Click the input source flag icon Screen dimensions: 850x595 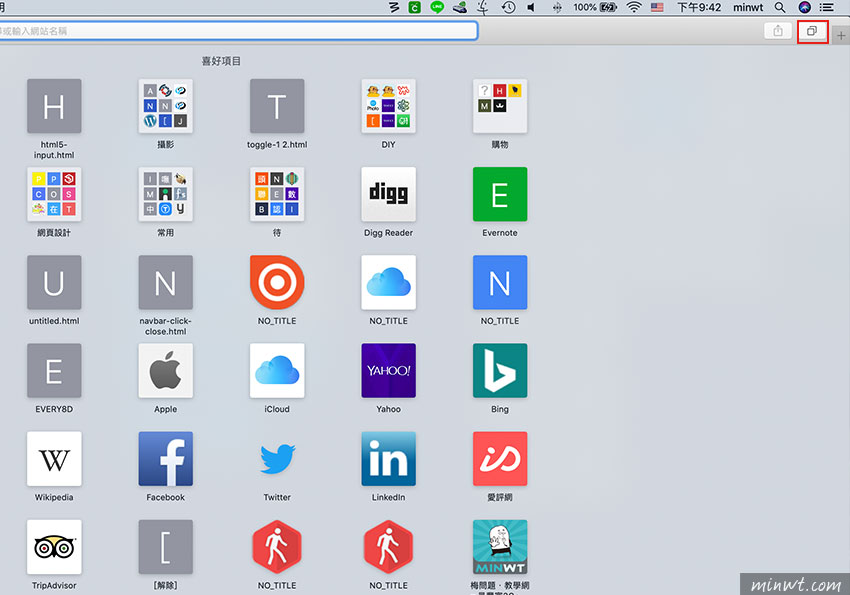tap(658, 8)
